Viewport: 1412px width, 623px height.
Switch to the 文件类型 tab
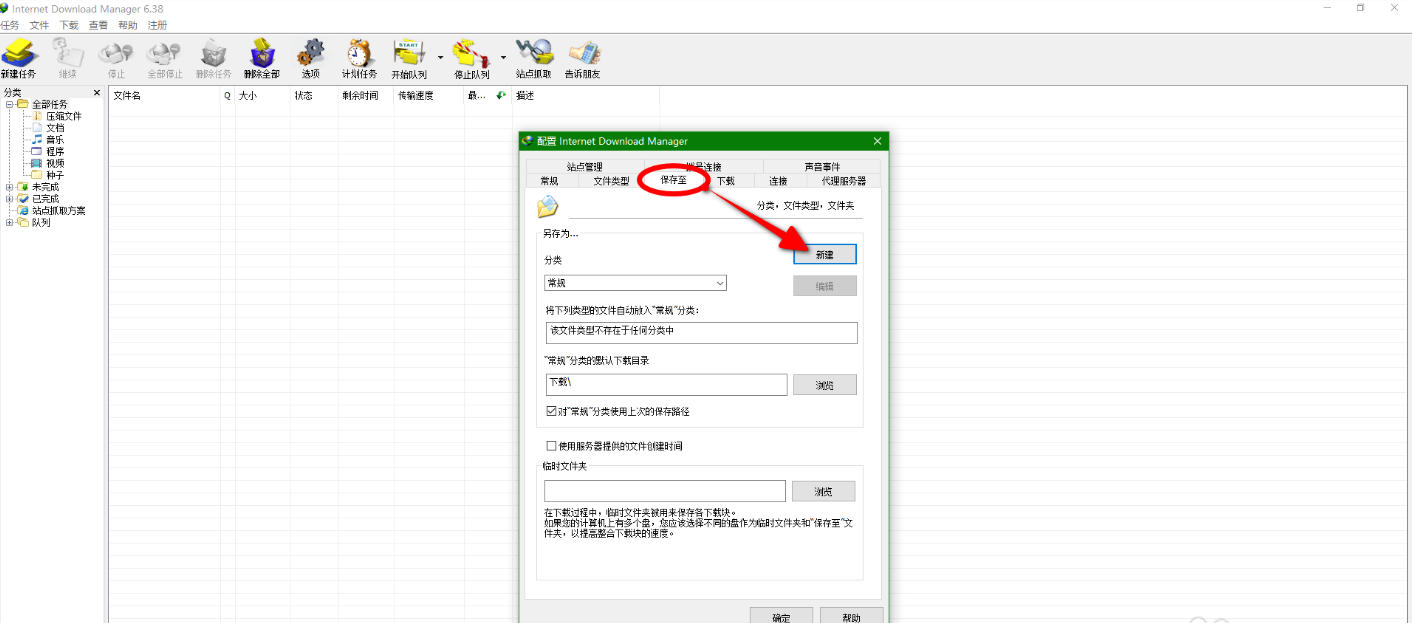[611, 181]
